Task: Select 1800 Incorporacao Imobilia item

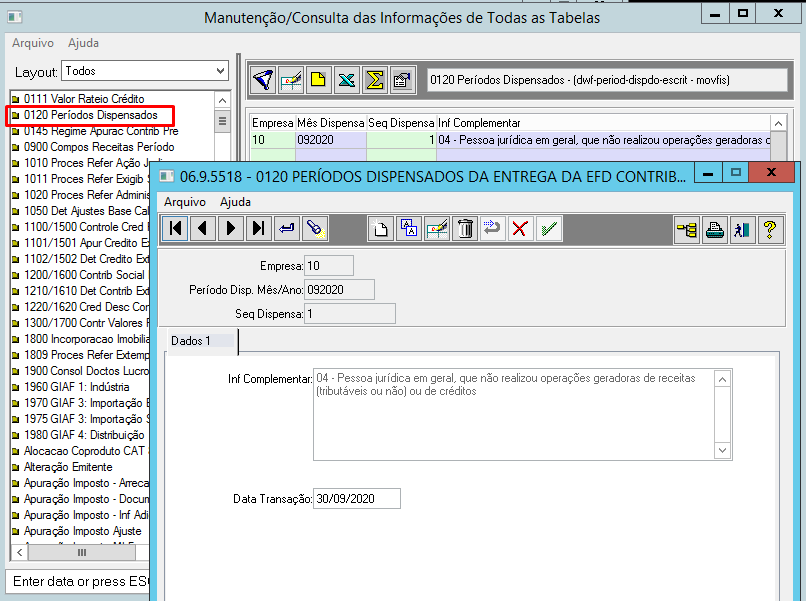Action: click(x=81, y=339)
